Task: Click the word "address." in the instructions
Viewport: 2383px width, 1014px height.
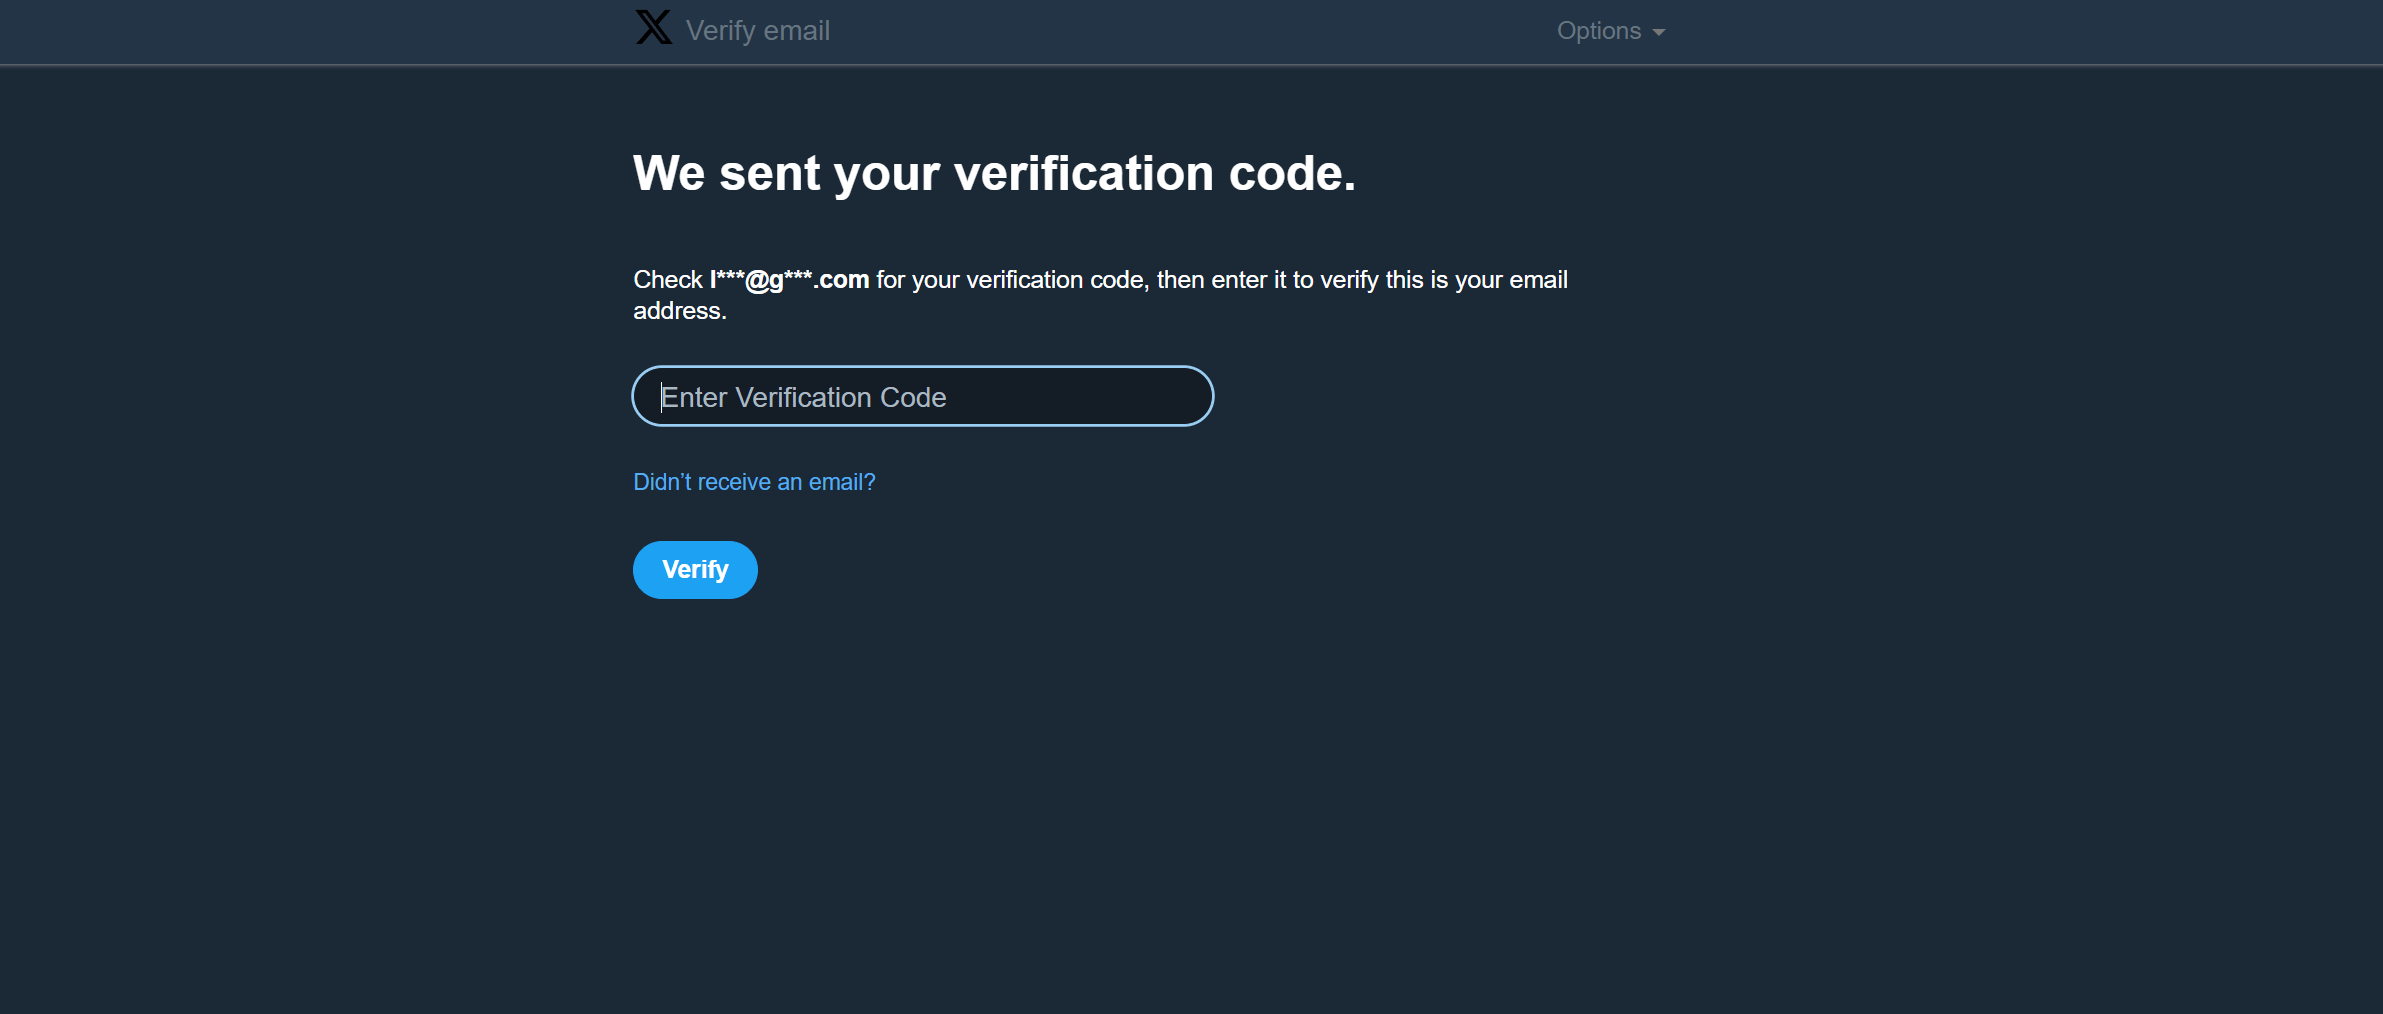Action: click(679, 311)
